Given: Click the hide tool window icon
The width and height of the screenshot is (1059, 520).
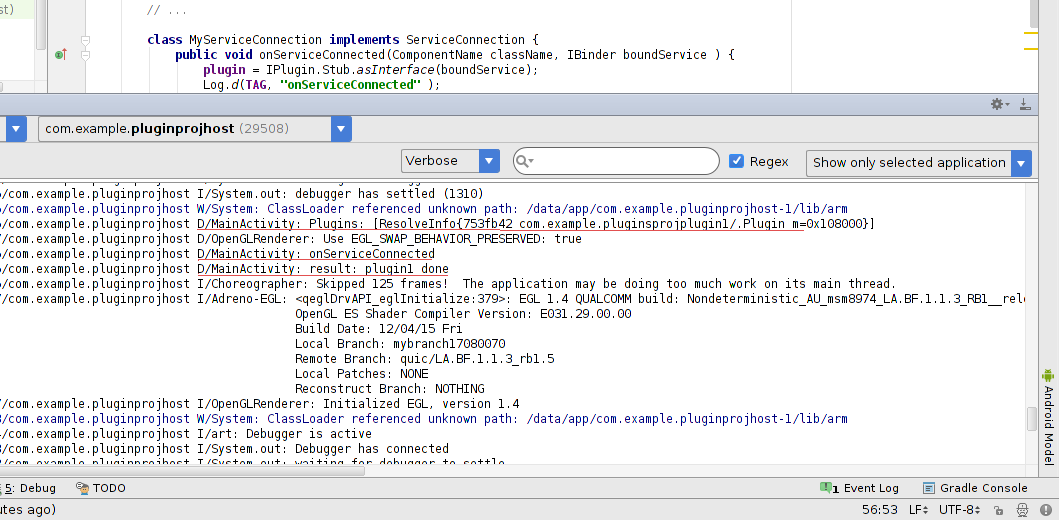Looking at the screenshot, I should [x=1025, y=104].
